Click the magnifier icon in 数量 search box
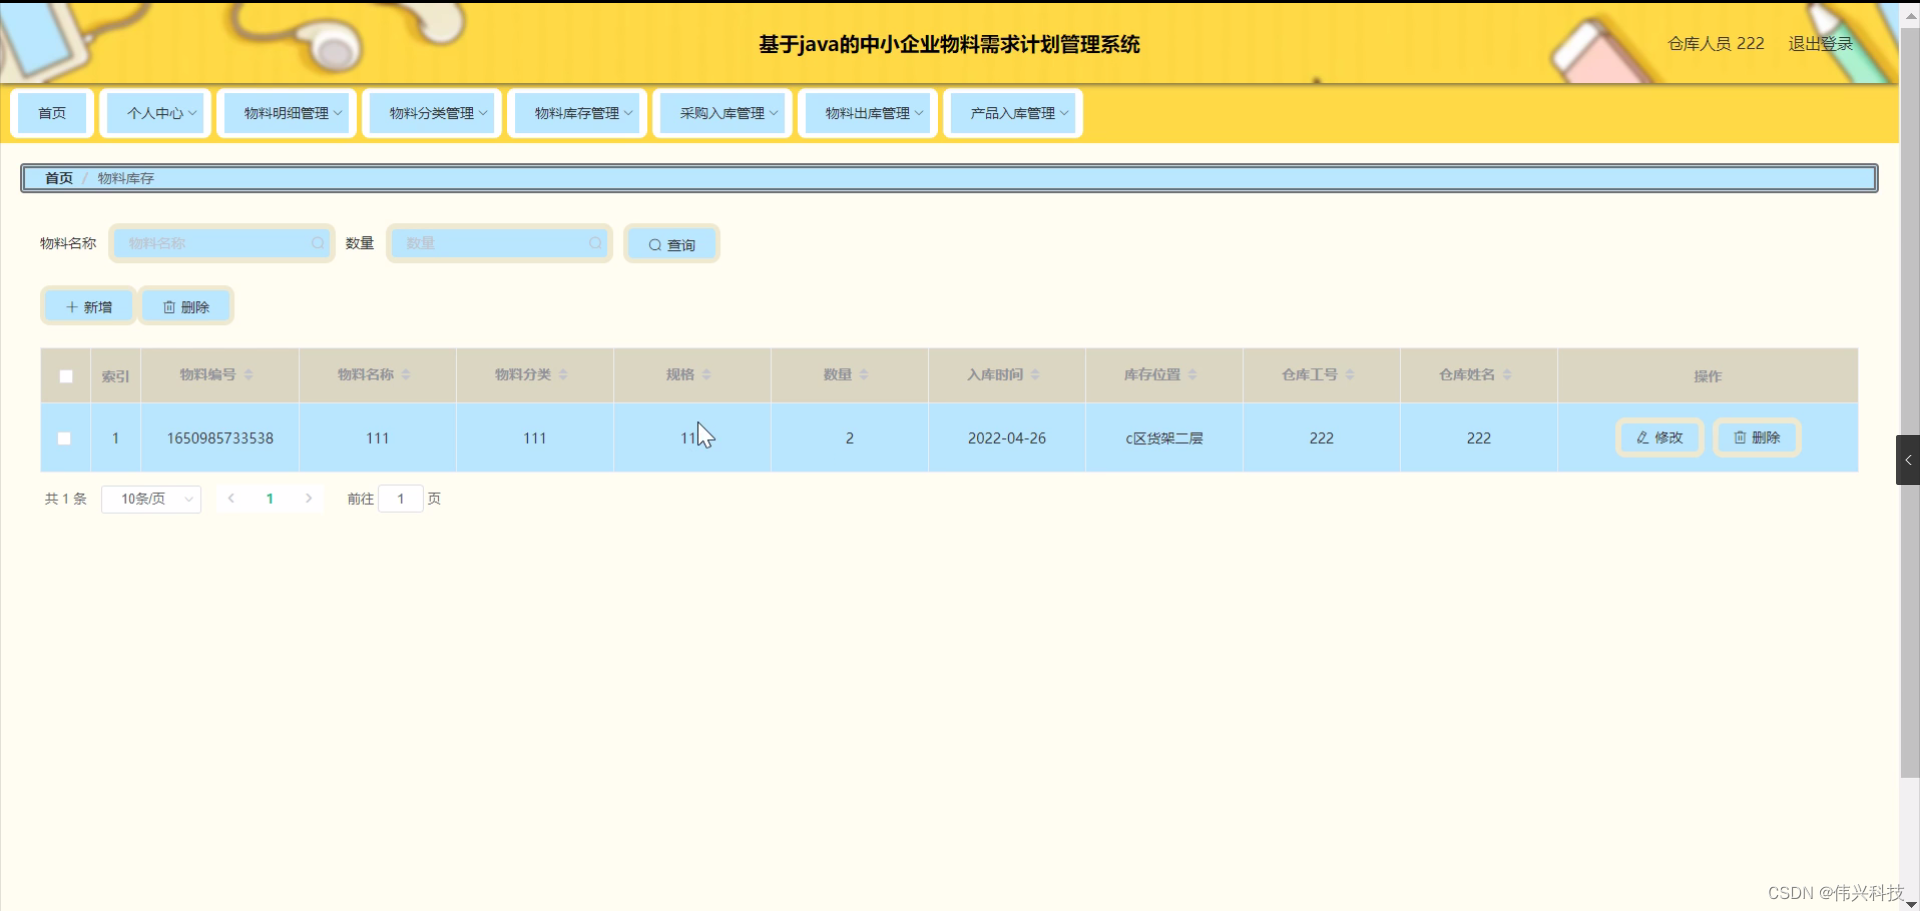The image size is (1920, 911). [594, 243]
